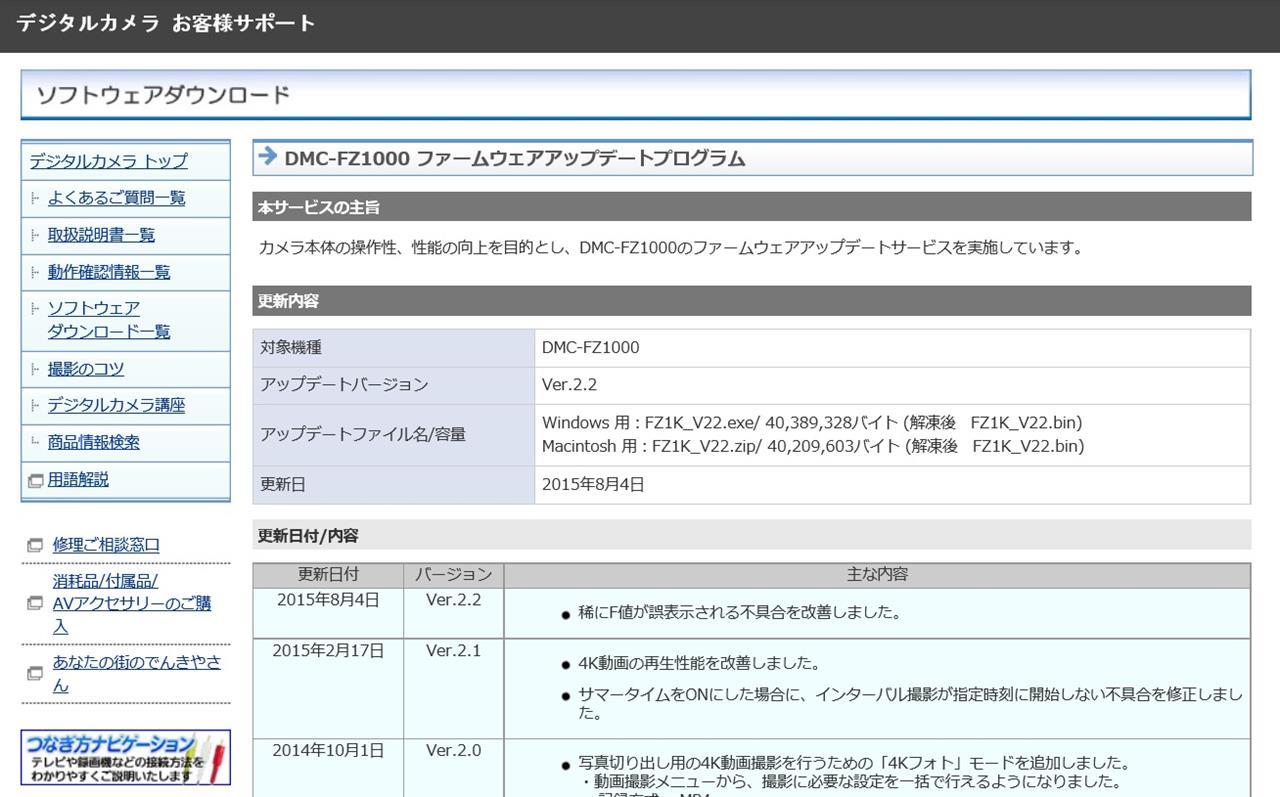
Task: Click new-window icon beside 修理ご相談窓口
Action: coord(35,546)
